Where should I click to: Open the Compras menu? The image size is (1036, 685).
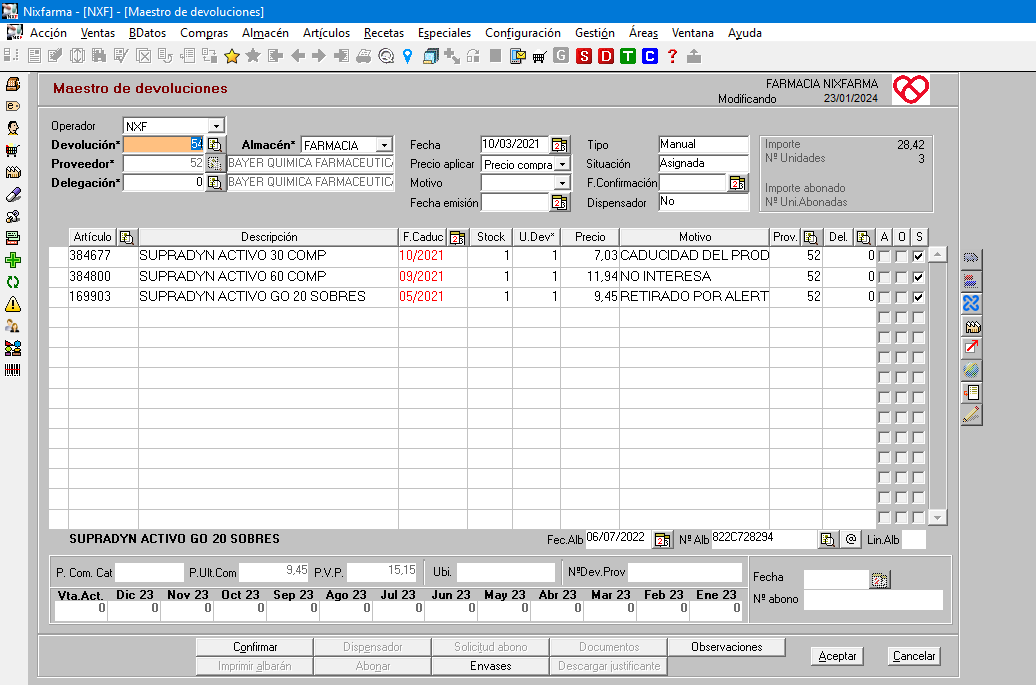click(x=204, y=33)
